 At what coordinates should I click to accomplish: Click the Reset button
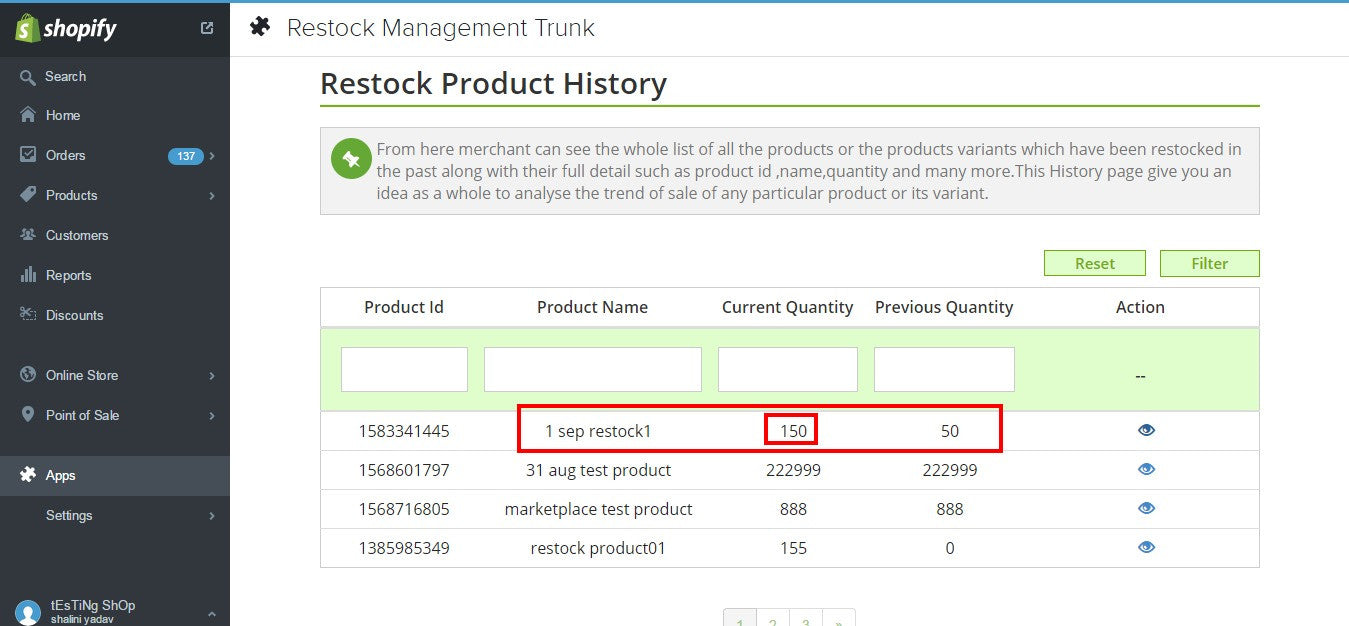click(x=1094, y=263)
